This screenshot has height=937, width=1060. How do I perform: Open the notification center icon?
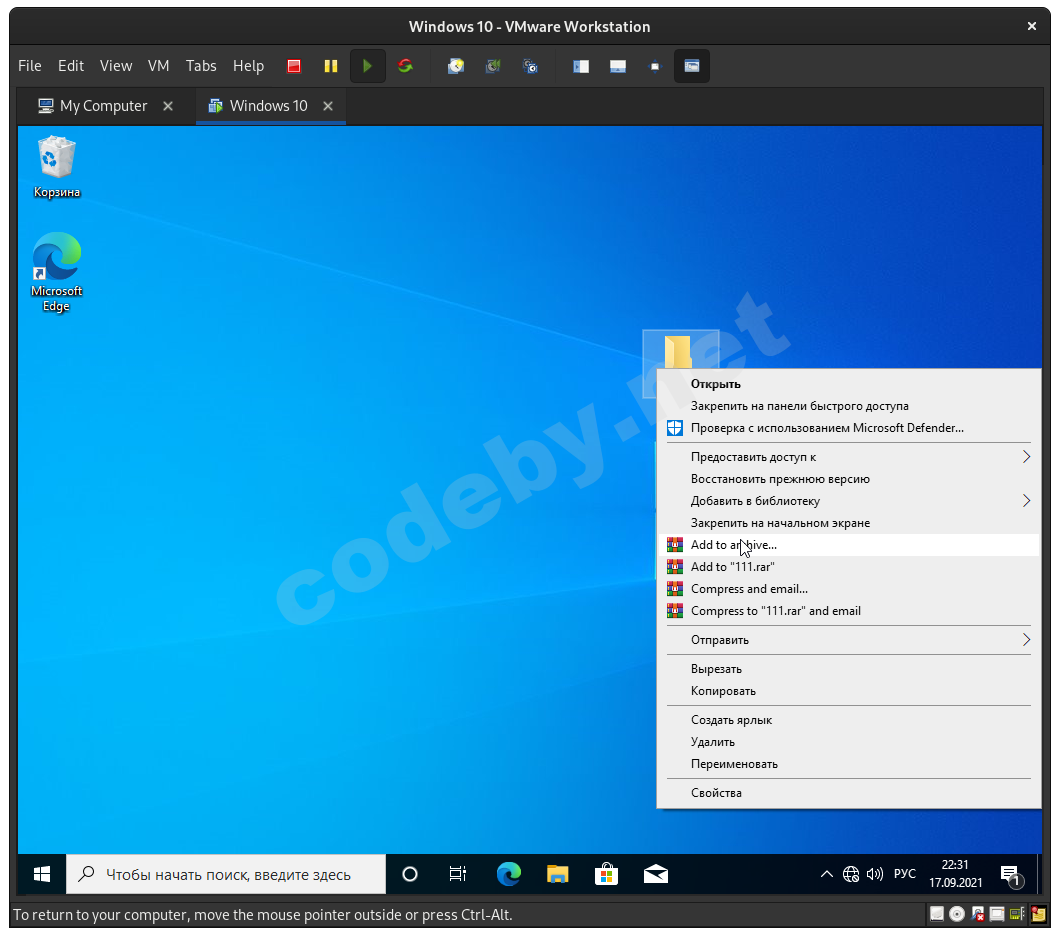point(1011,876)
